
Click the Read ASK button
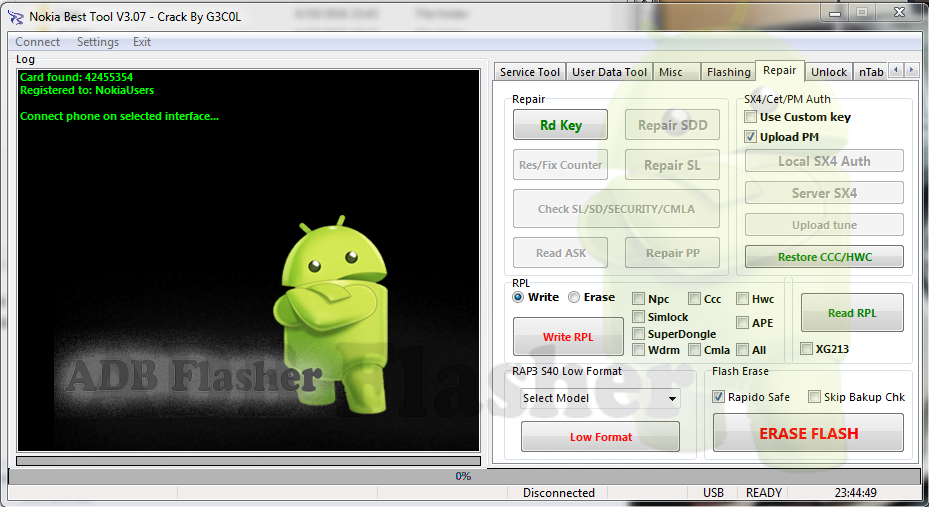(x=560, y=253)
